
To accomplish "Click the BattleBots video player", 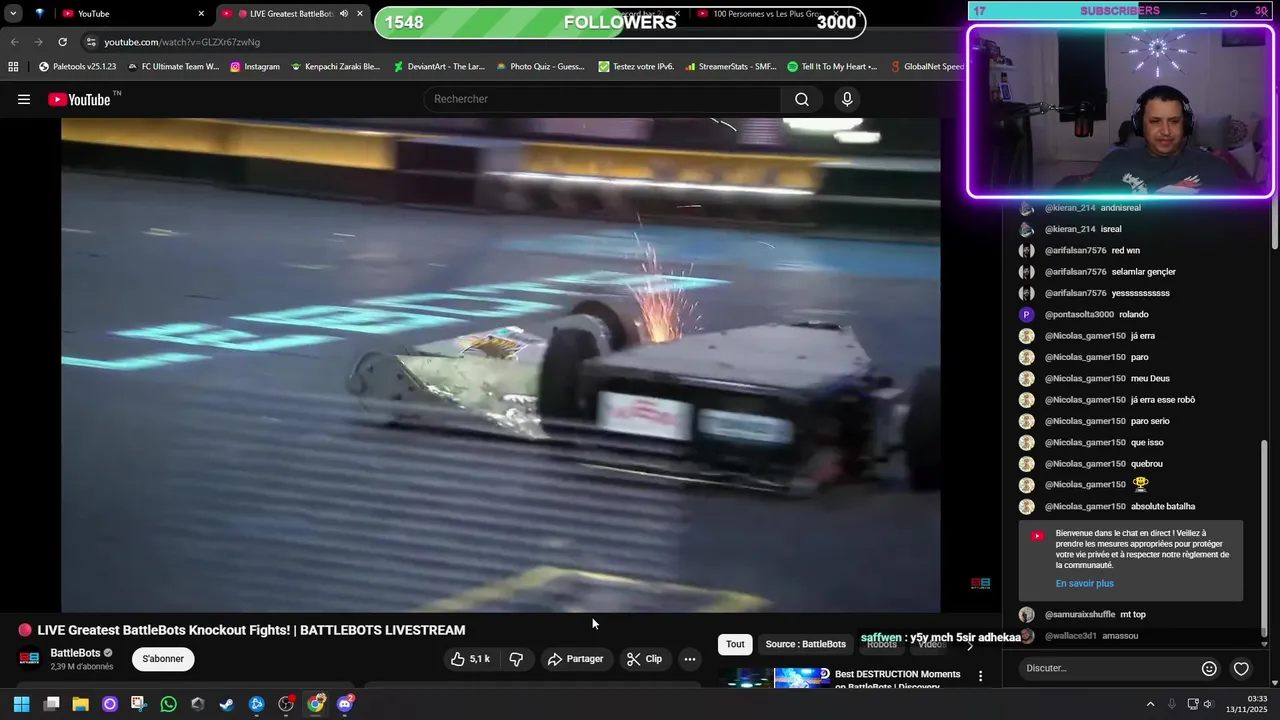I will tap(500, 365).
